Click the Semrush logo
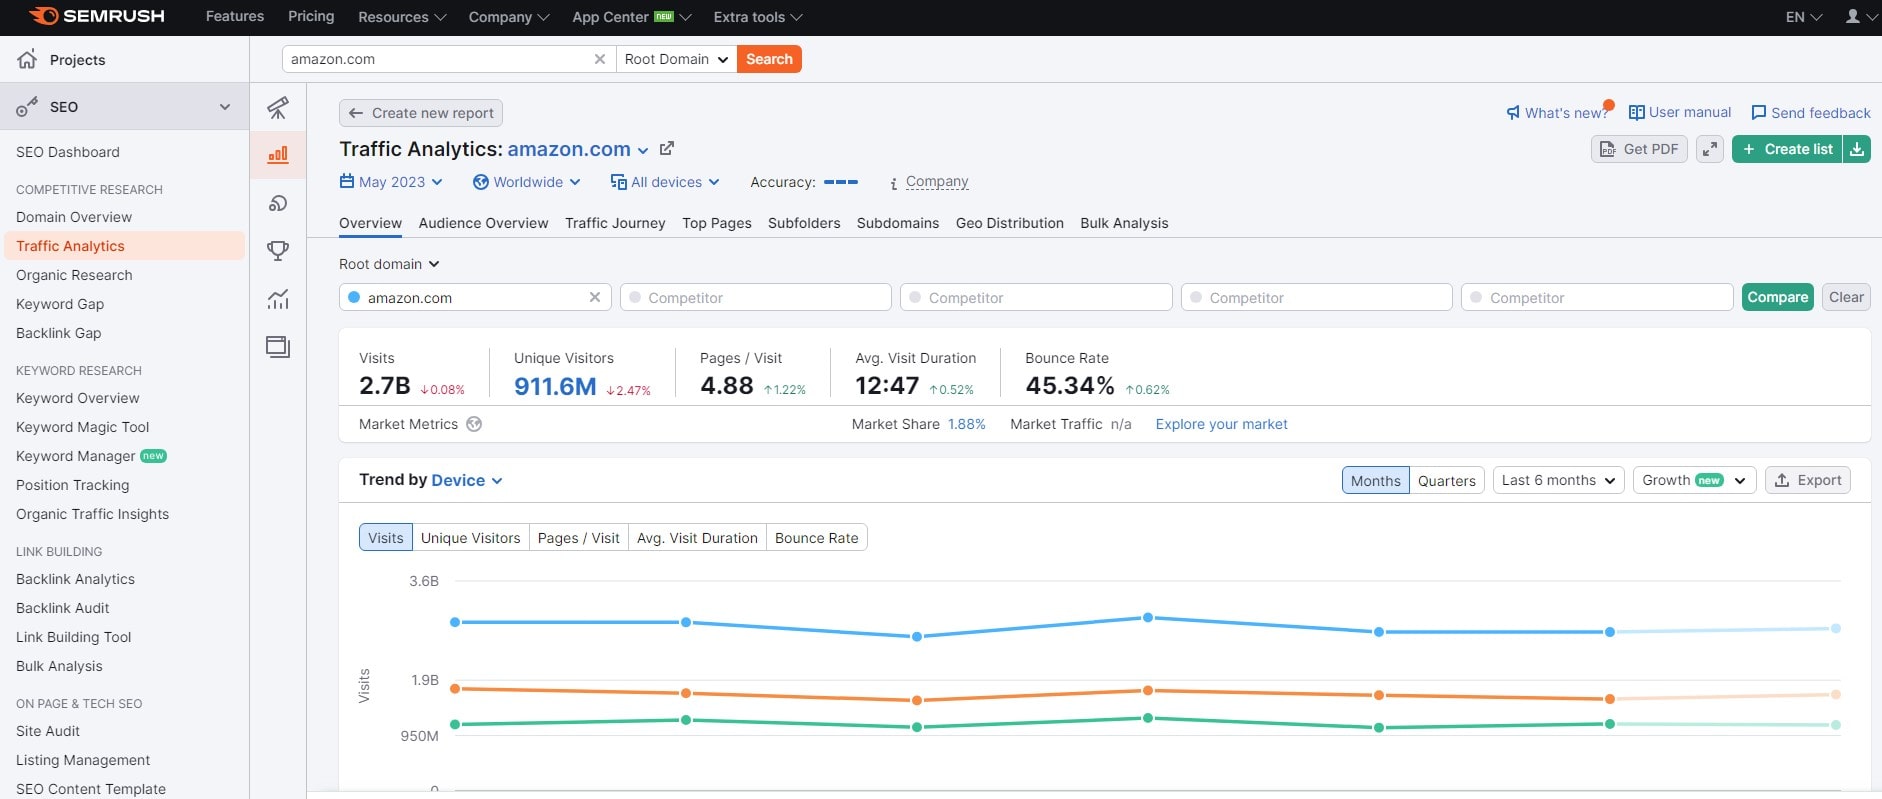Screen dimensions: 1882x799 point(97,16)
